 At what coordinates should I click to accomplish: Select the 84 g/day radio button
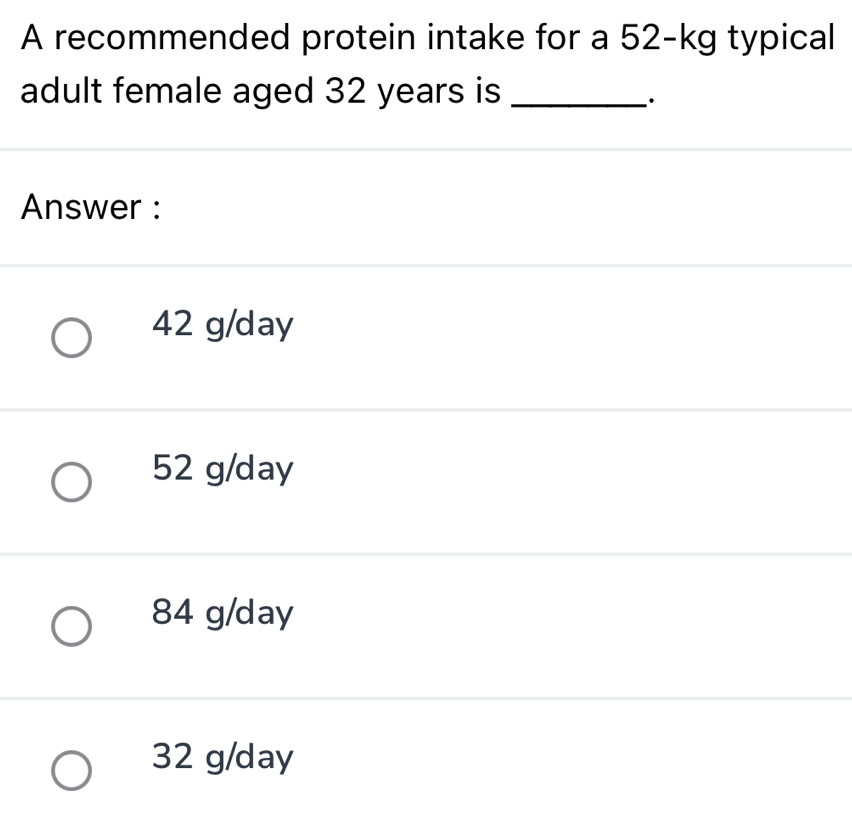(70, 628)
